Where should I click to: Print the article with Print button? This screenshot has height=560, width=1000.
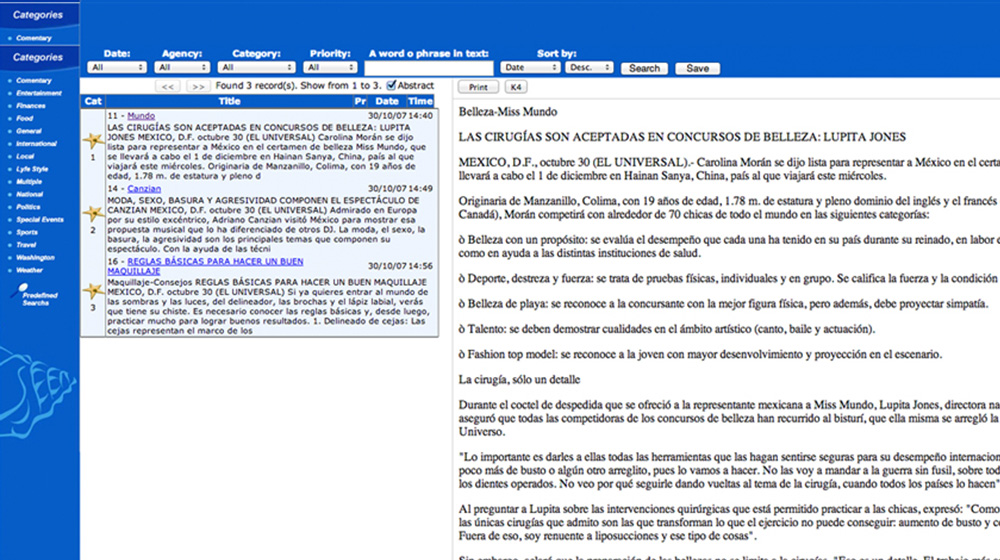(x=478, y=88)
